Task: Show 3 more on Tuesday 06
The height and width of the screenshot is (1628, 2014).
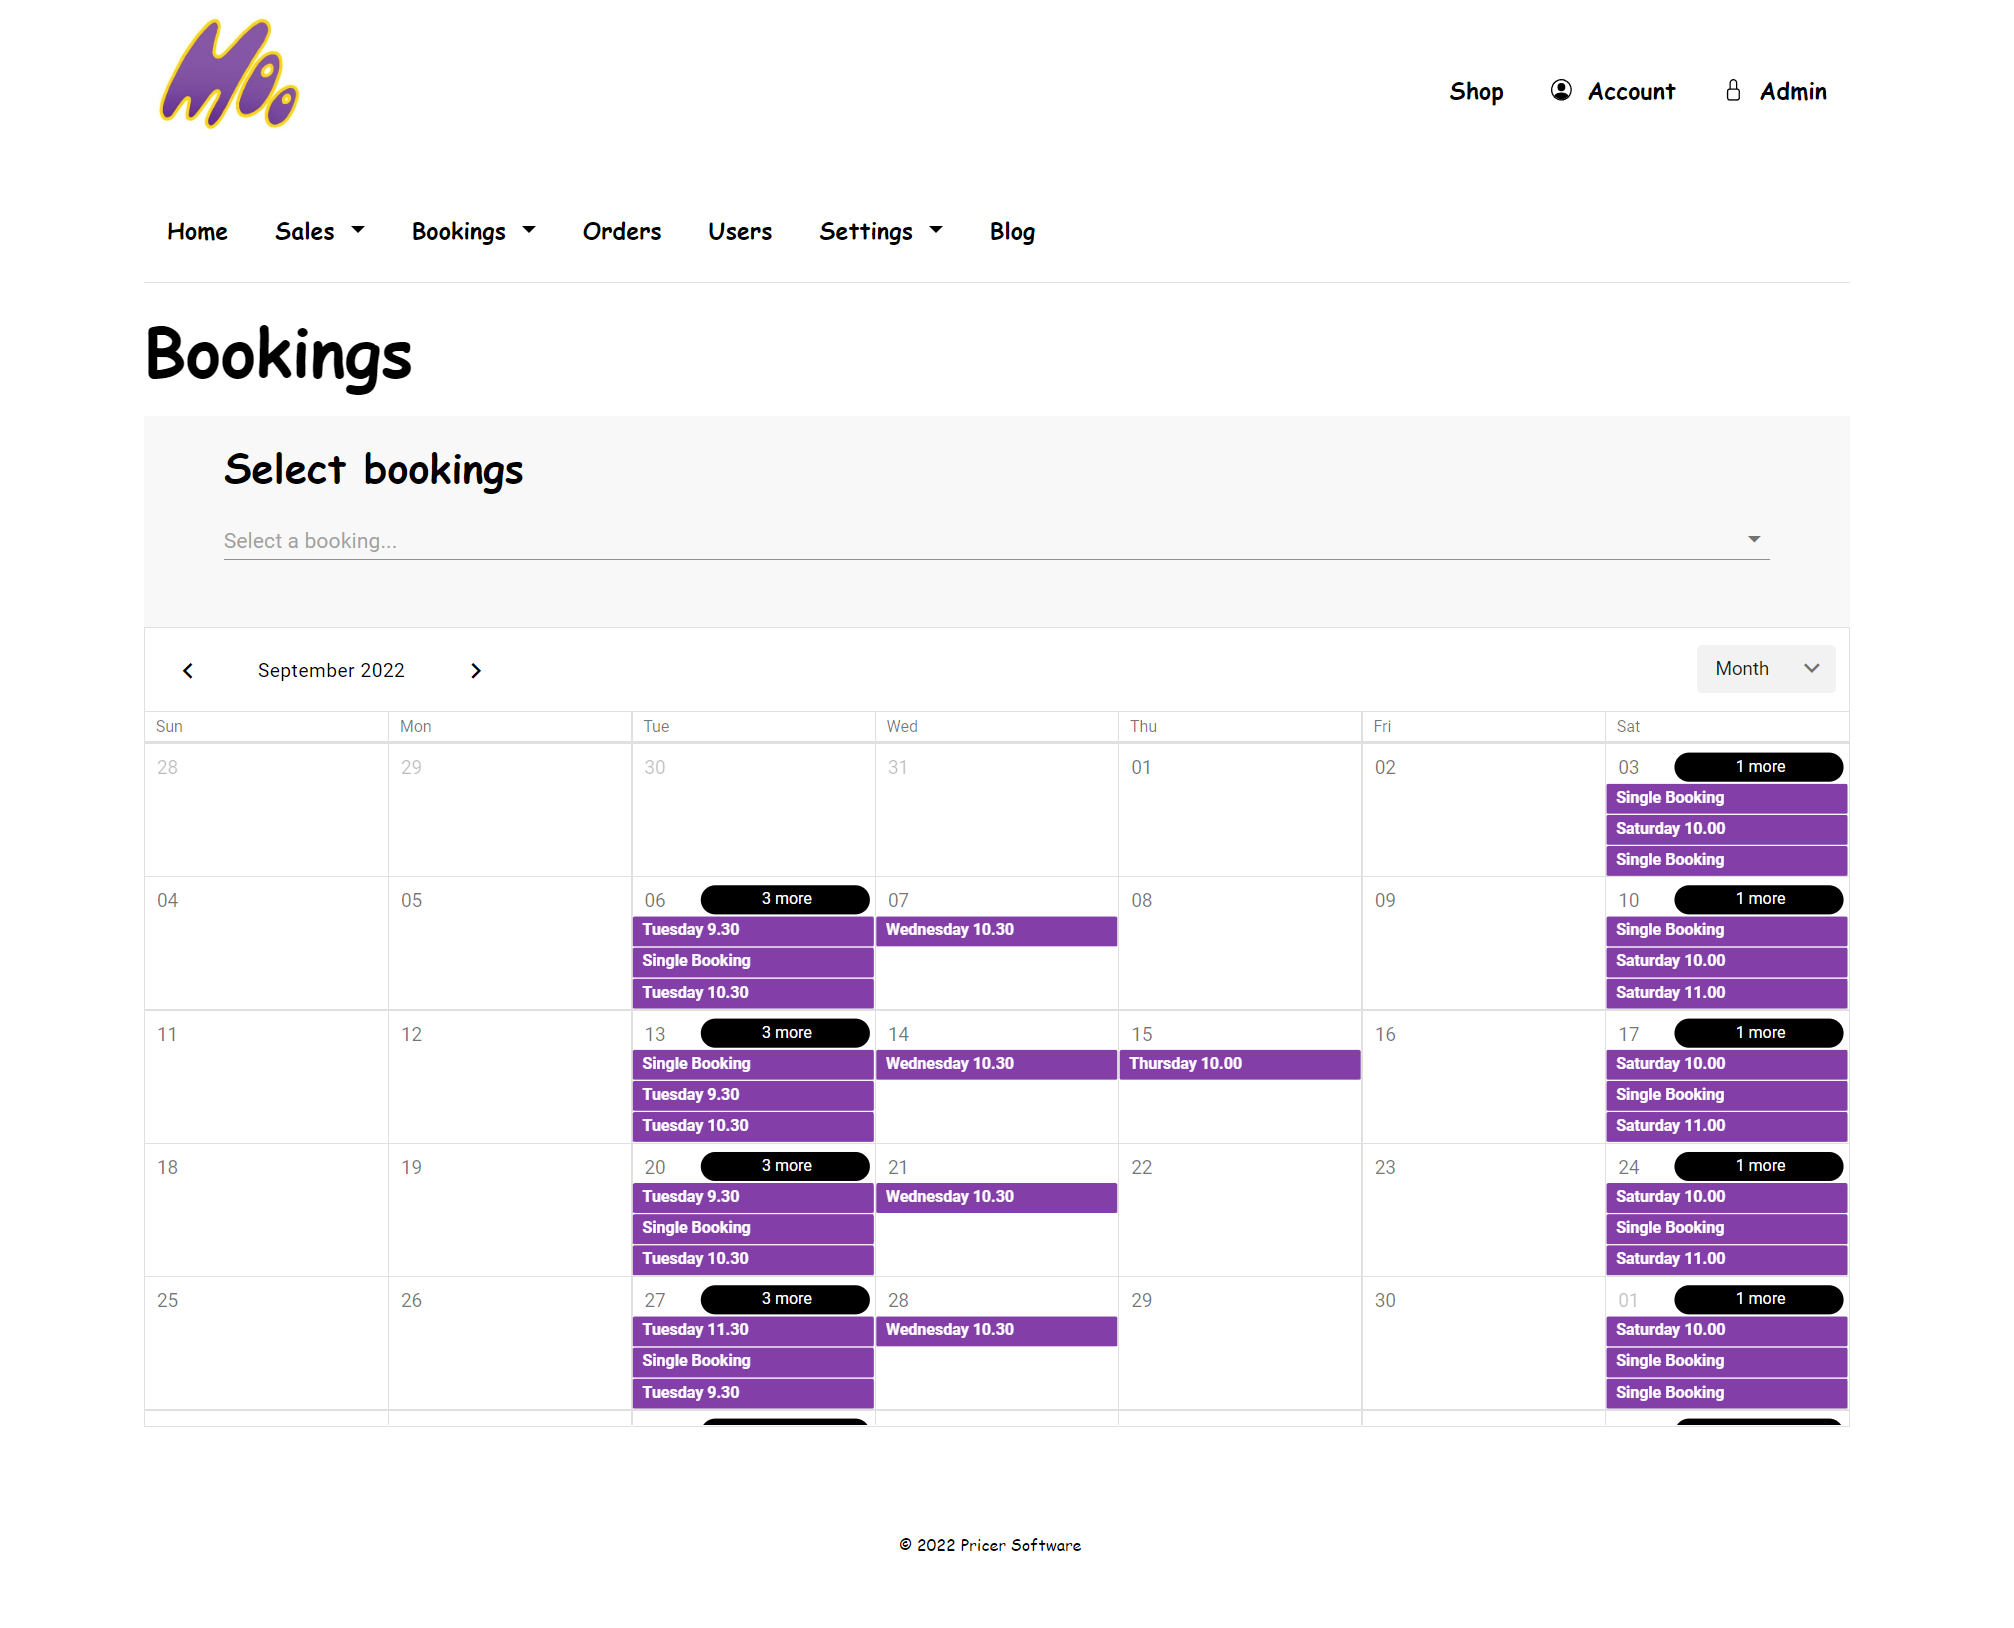Action: click(x=785, y=899)
